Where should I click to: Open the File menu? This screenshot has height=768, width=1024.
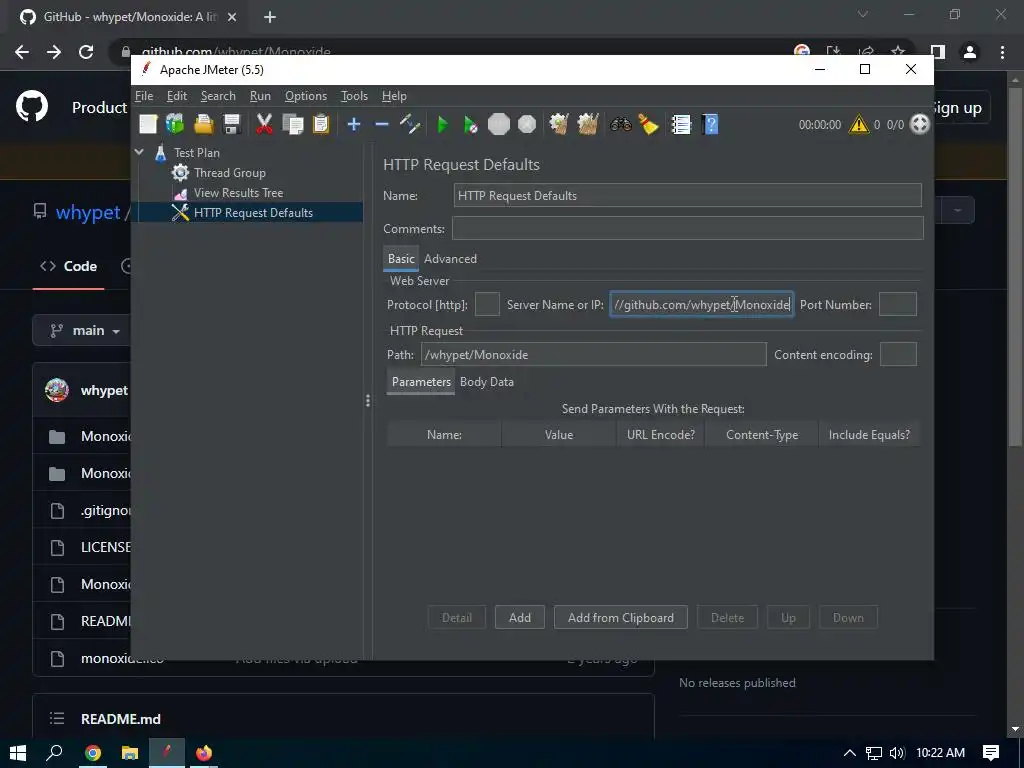click(144, 96)
